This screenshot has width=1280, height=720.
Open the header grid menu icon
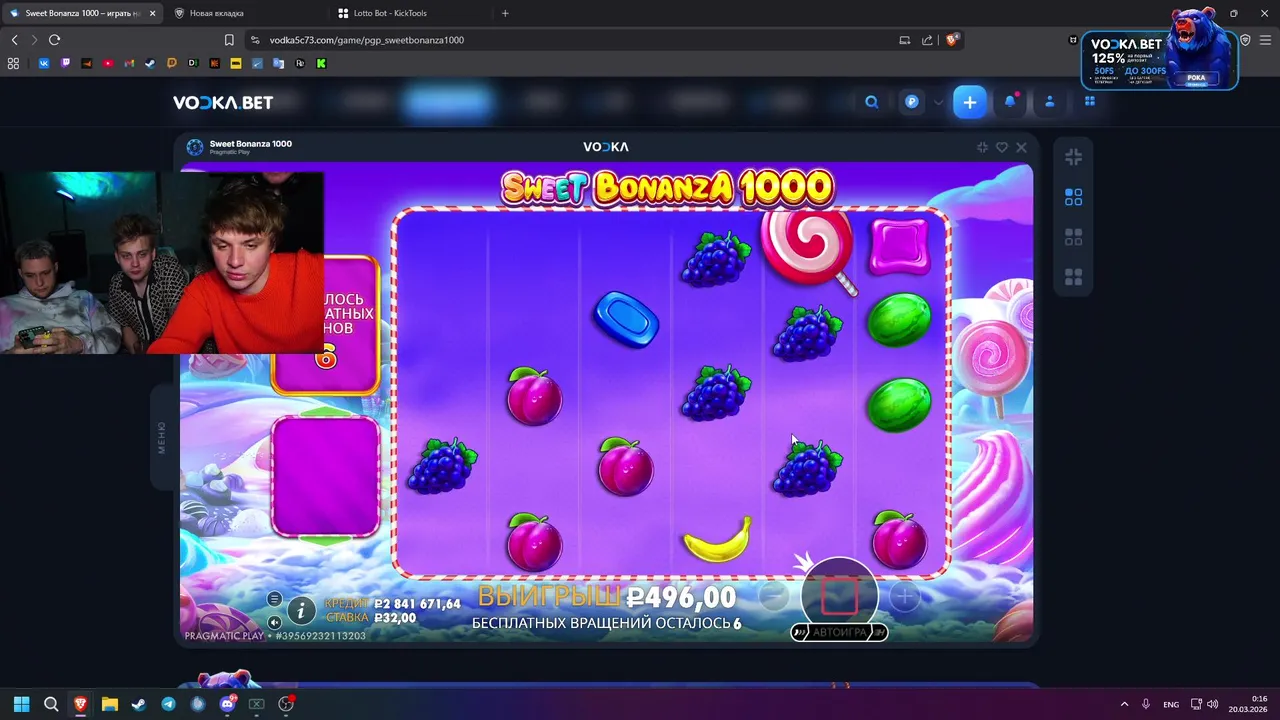point(1090,102)
